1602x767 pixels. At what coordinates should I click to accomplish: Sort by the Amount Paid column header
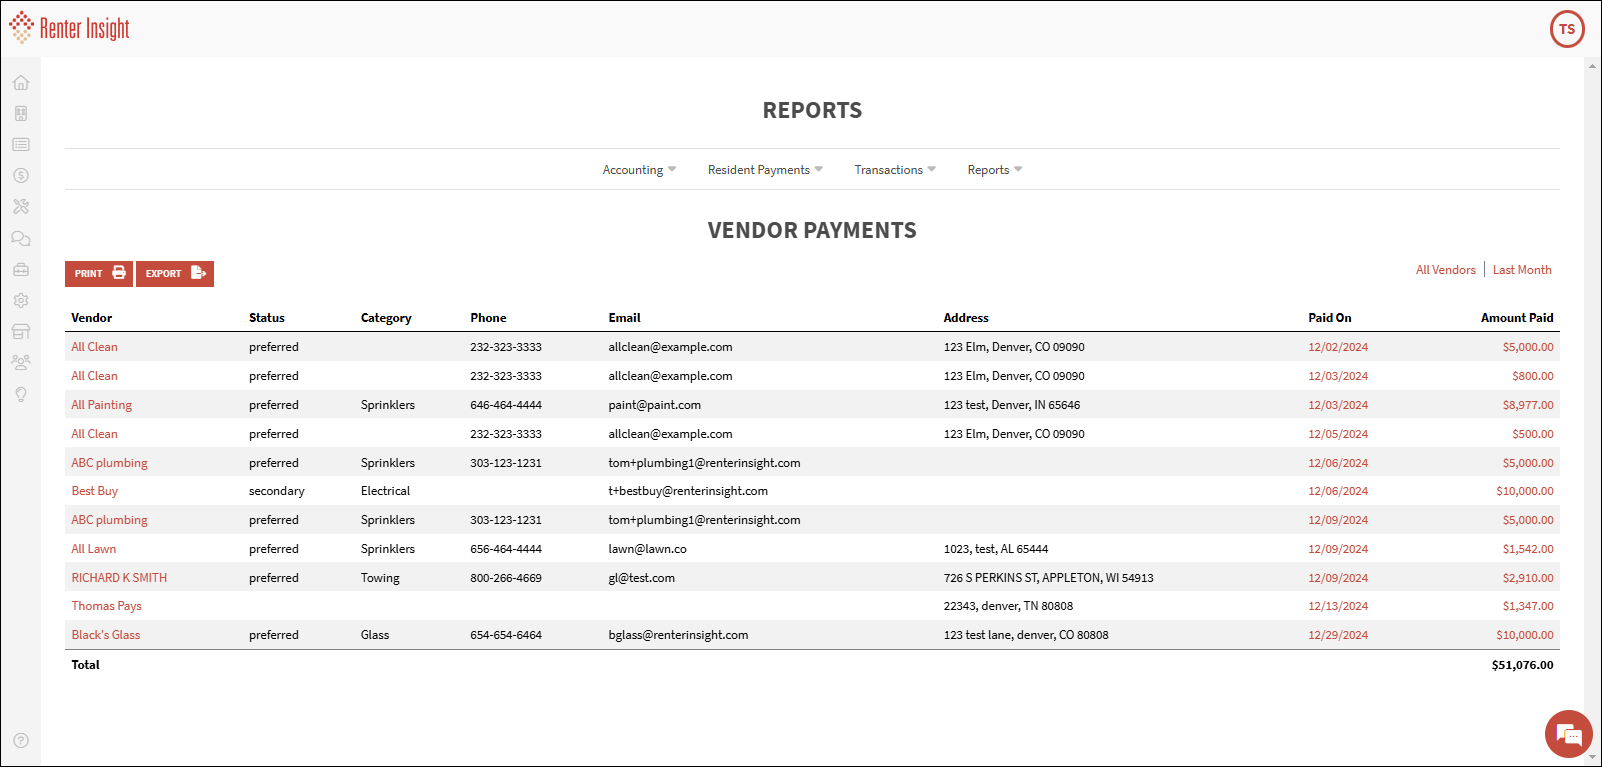point(1517,318)
